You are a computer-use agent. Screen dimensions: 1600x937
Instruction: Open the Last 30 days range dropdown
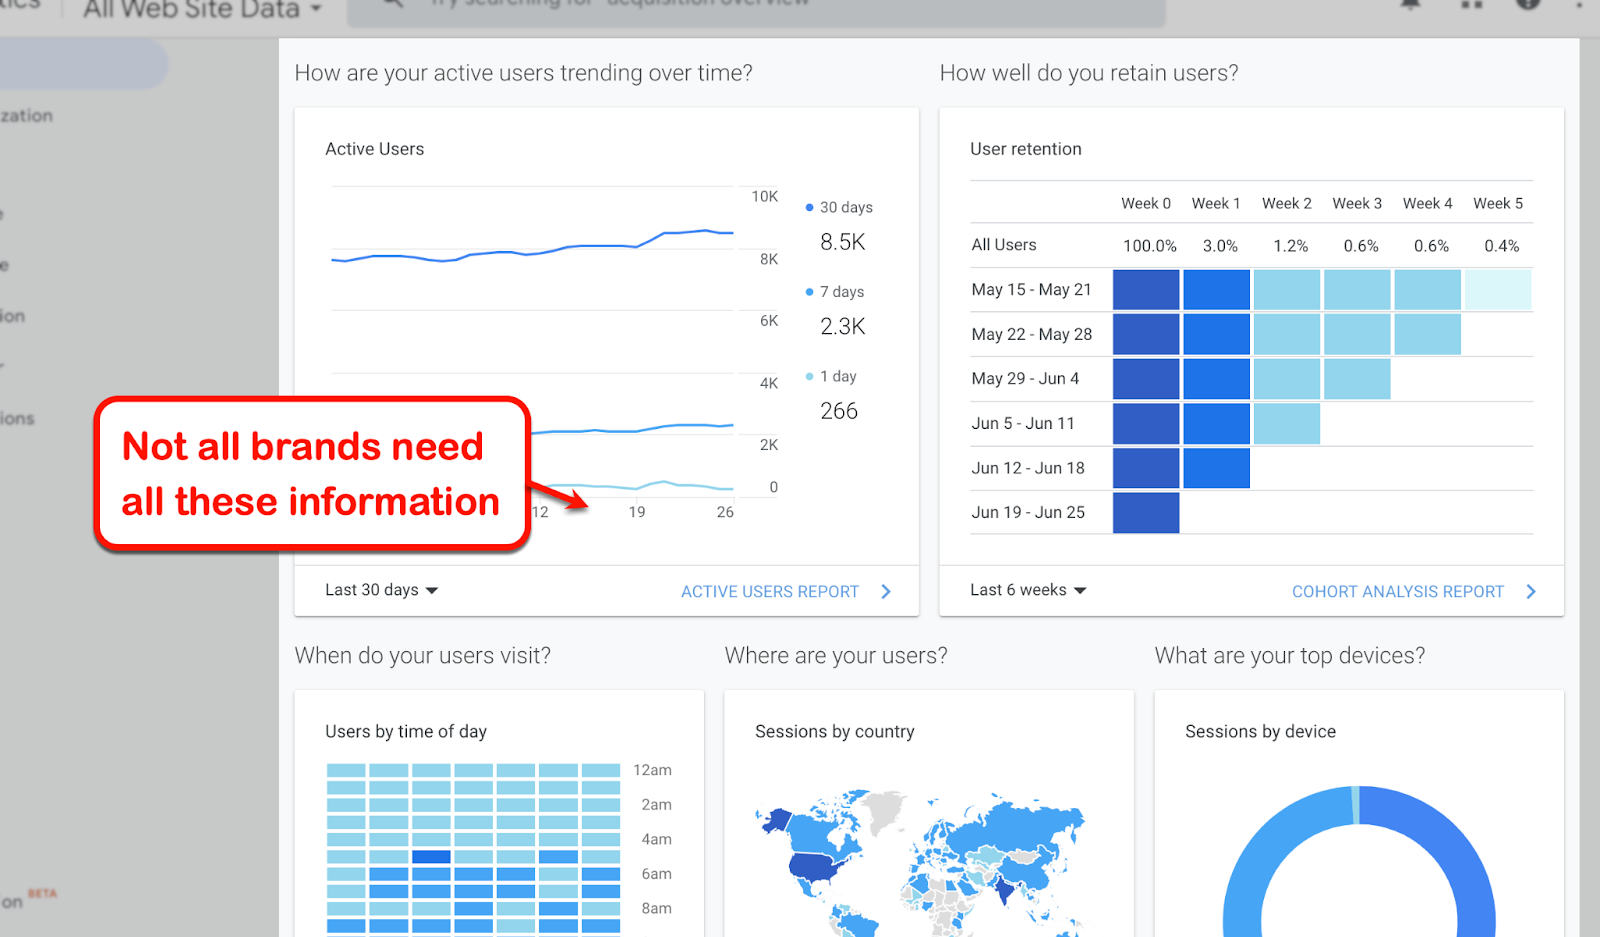pos(382,590)
